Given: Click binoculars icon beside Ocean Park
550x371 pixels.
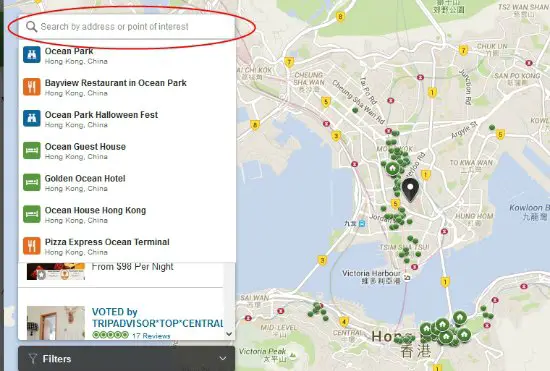Looking at the screenshot, I should (x=32, y=55).
